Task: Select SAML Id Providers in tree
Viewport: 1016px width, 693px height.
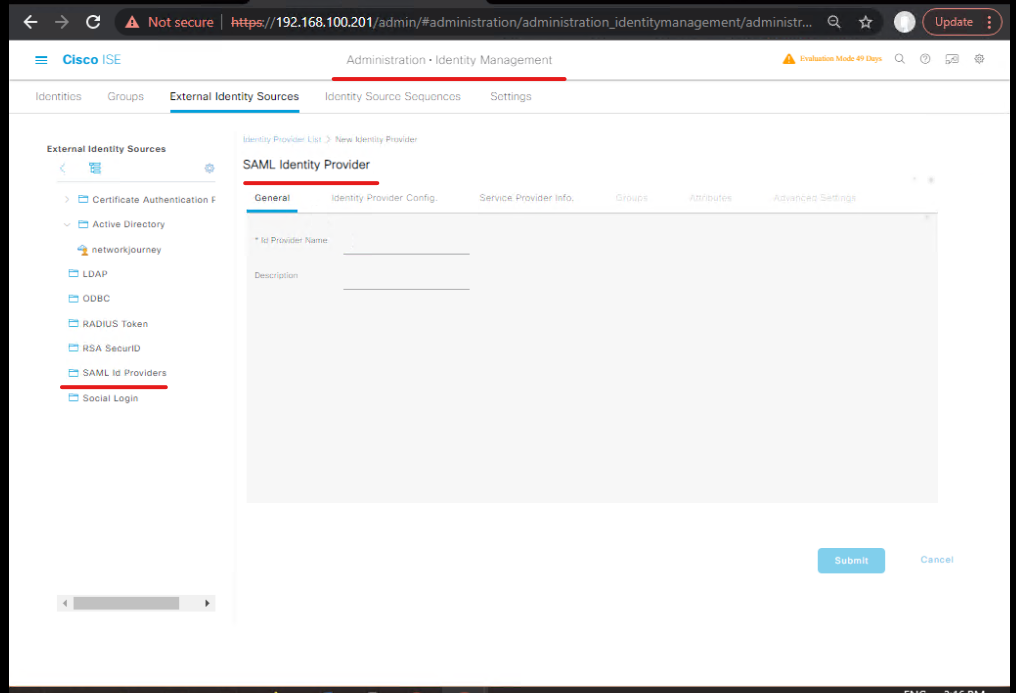Action: pyautogui.click(x=124, y=373)
